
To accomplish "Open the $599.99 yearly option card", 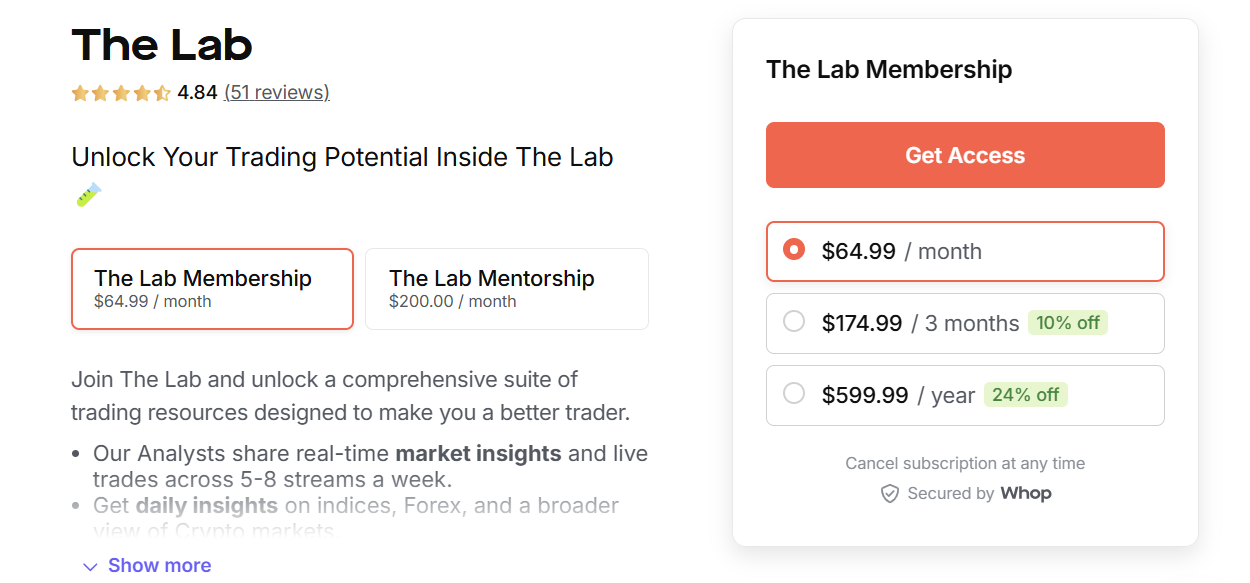I will click(965, 394).
